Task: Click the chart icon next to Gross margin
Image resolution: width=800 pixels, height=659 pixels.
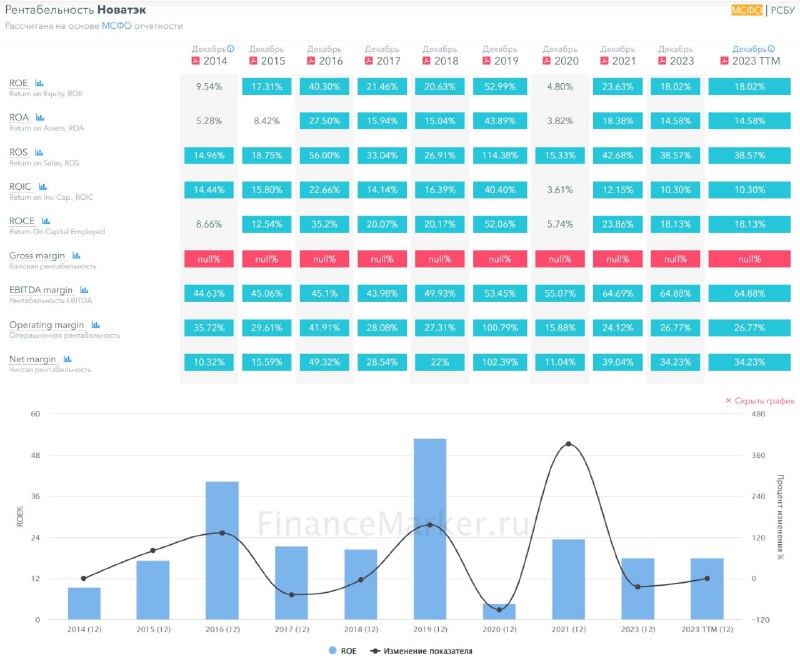Action: click(76, 256)
